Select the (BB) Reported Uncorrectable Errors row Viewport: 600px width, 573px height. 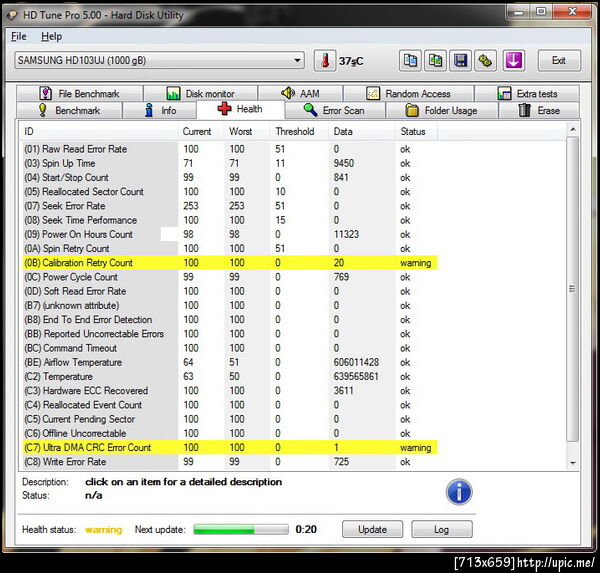[228, 333]
